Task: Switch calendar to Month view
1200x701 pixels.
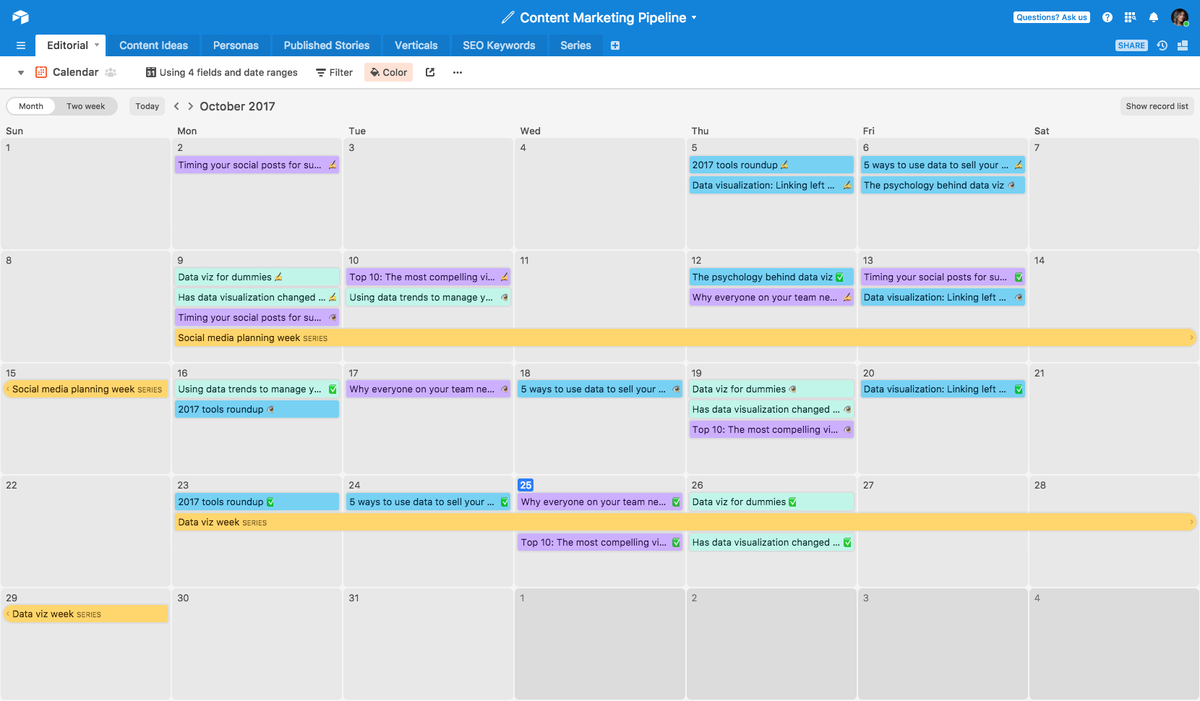Action: [x=31, y=105]
